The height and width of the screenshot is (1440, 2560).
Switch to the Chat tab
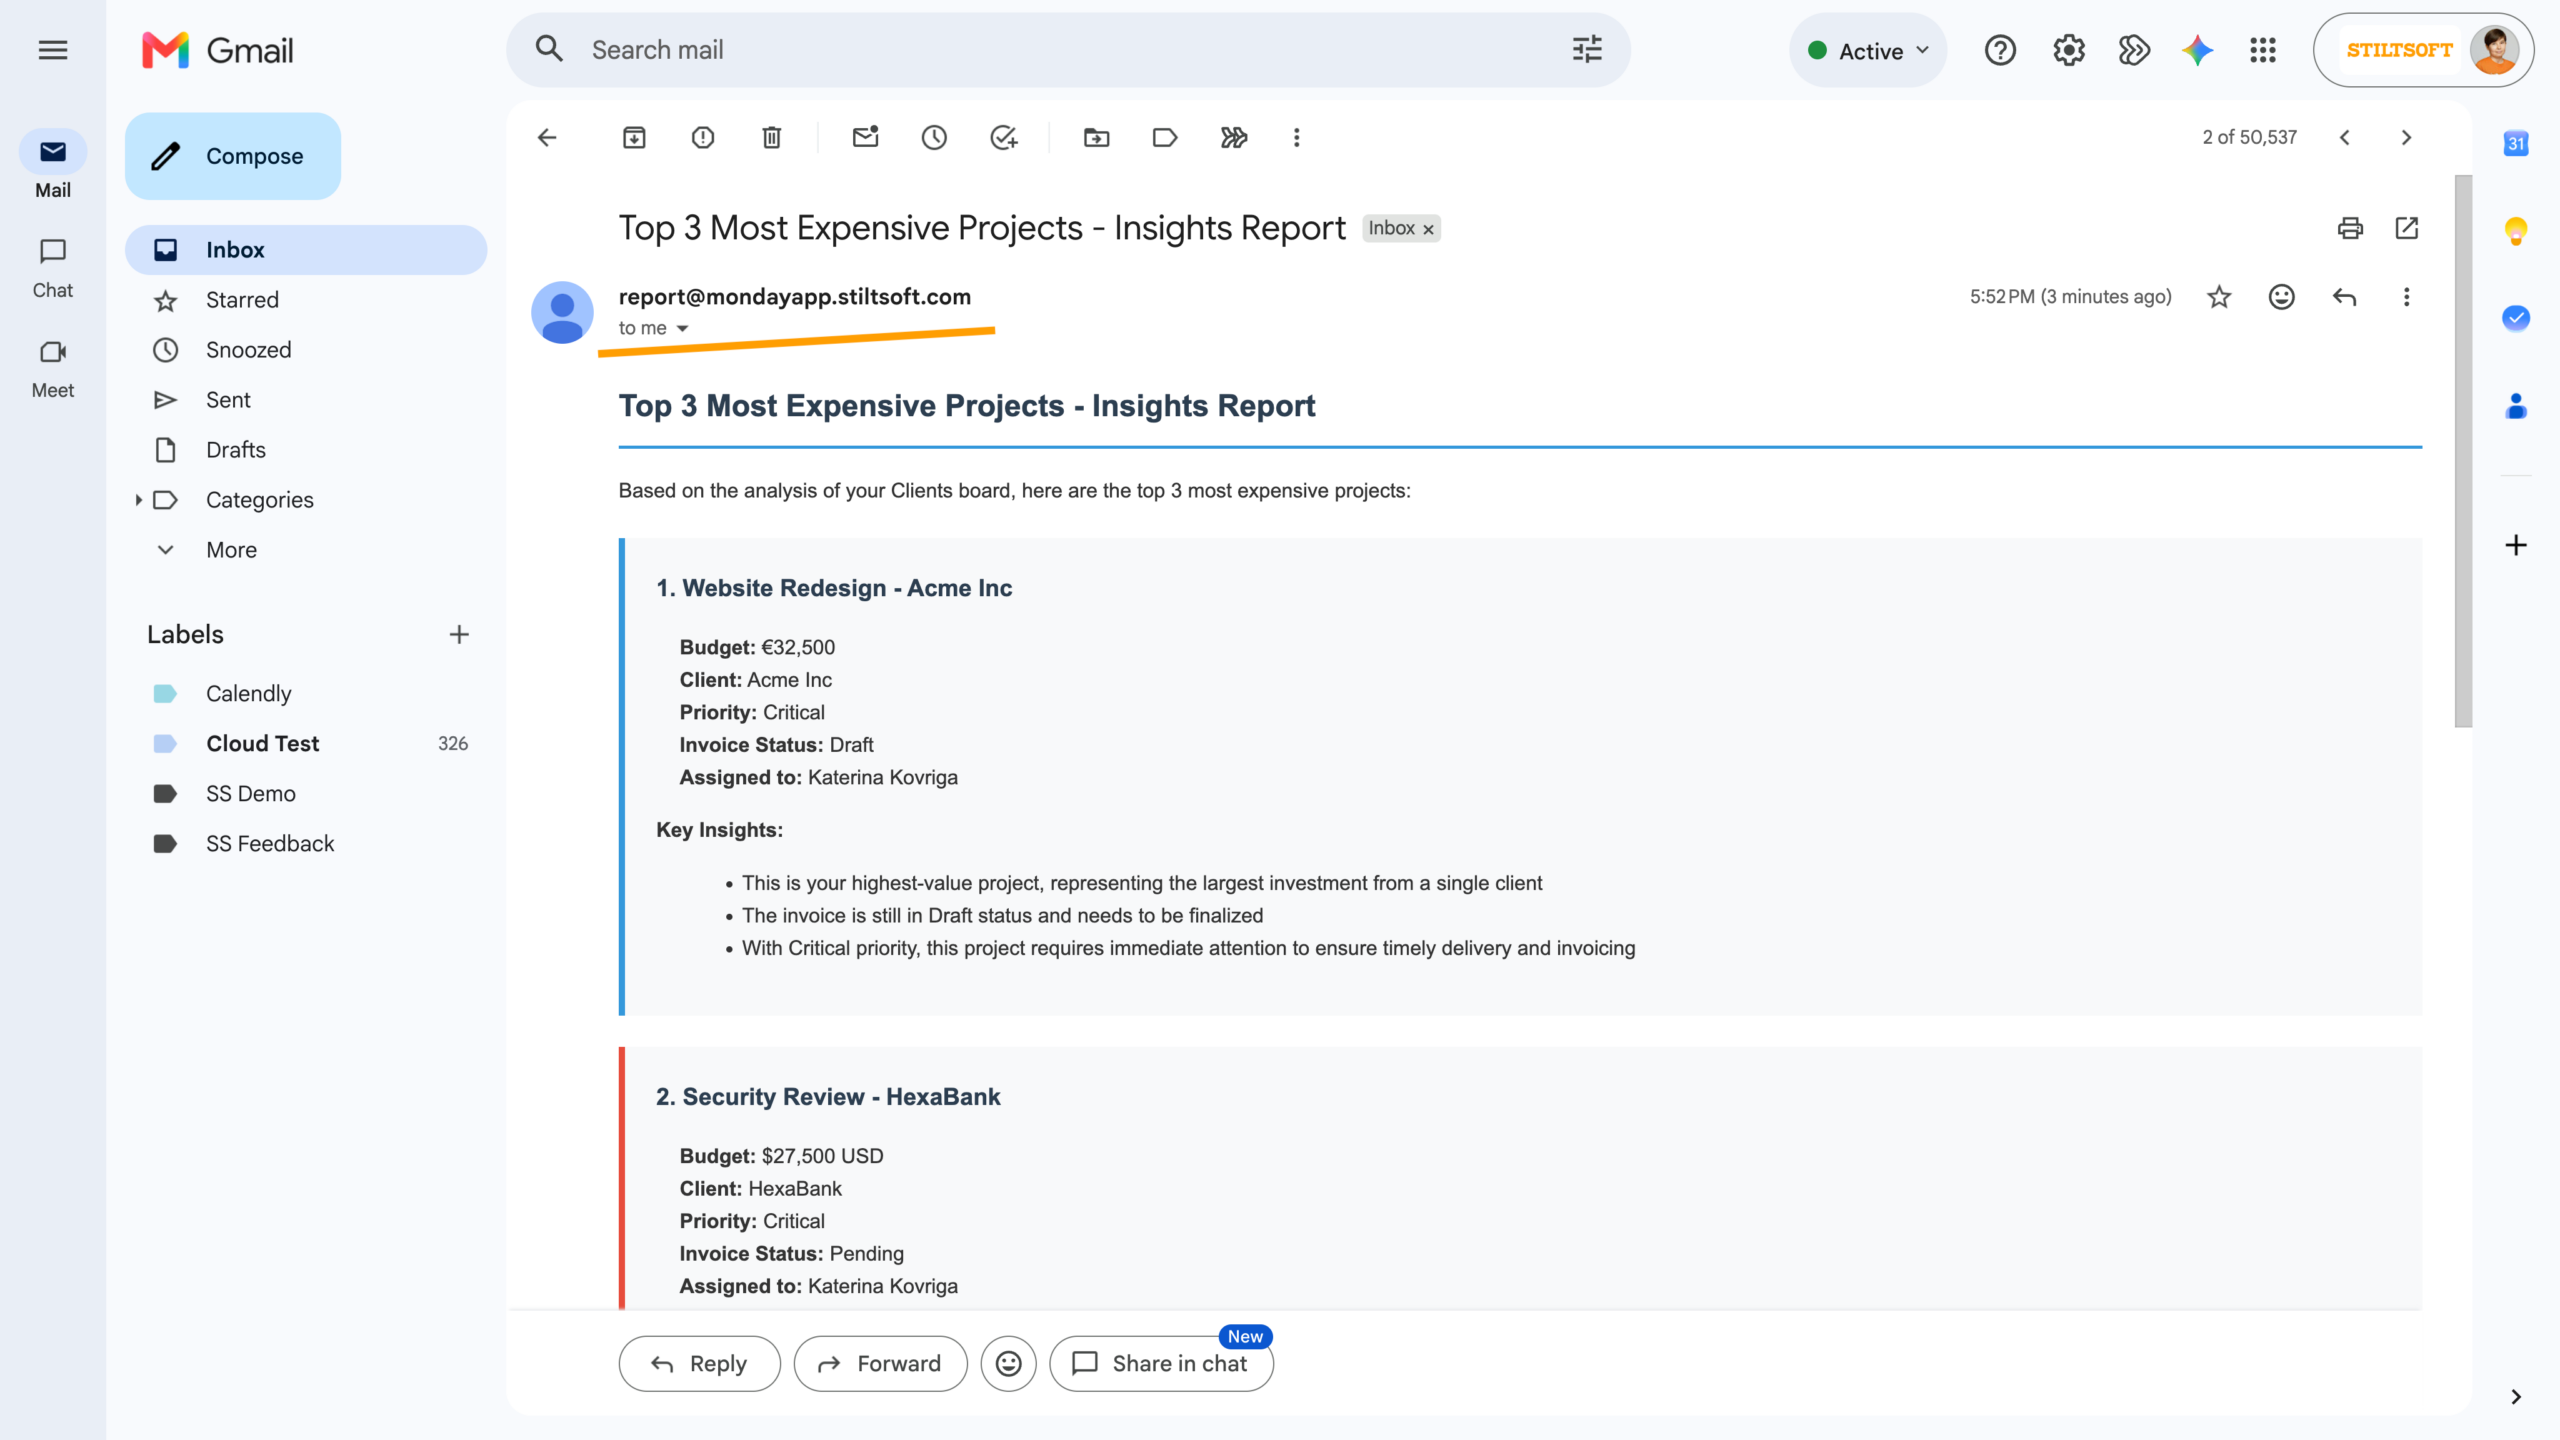tap(53, 268)
